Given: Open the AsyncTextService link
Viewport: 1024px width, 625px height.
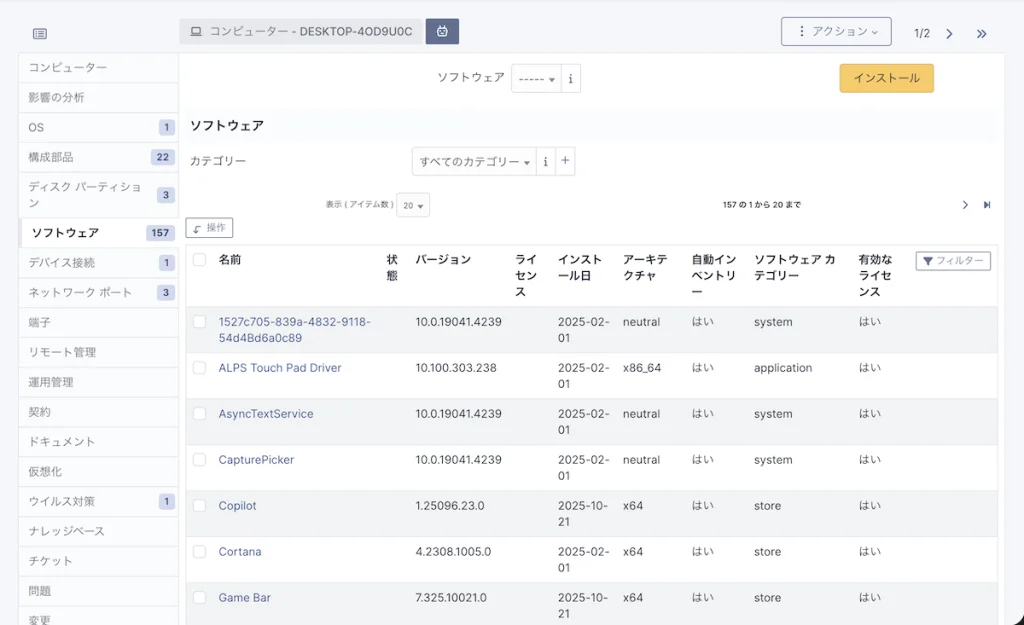Looking at the screenshot, I should pyautogui.click(x=266, y=413).
